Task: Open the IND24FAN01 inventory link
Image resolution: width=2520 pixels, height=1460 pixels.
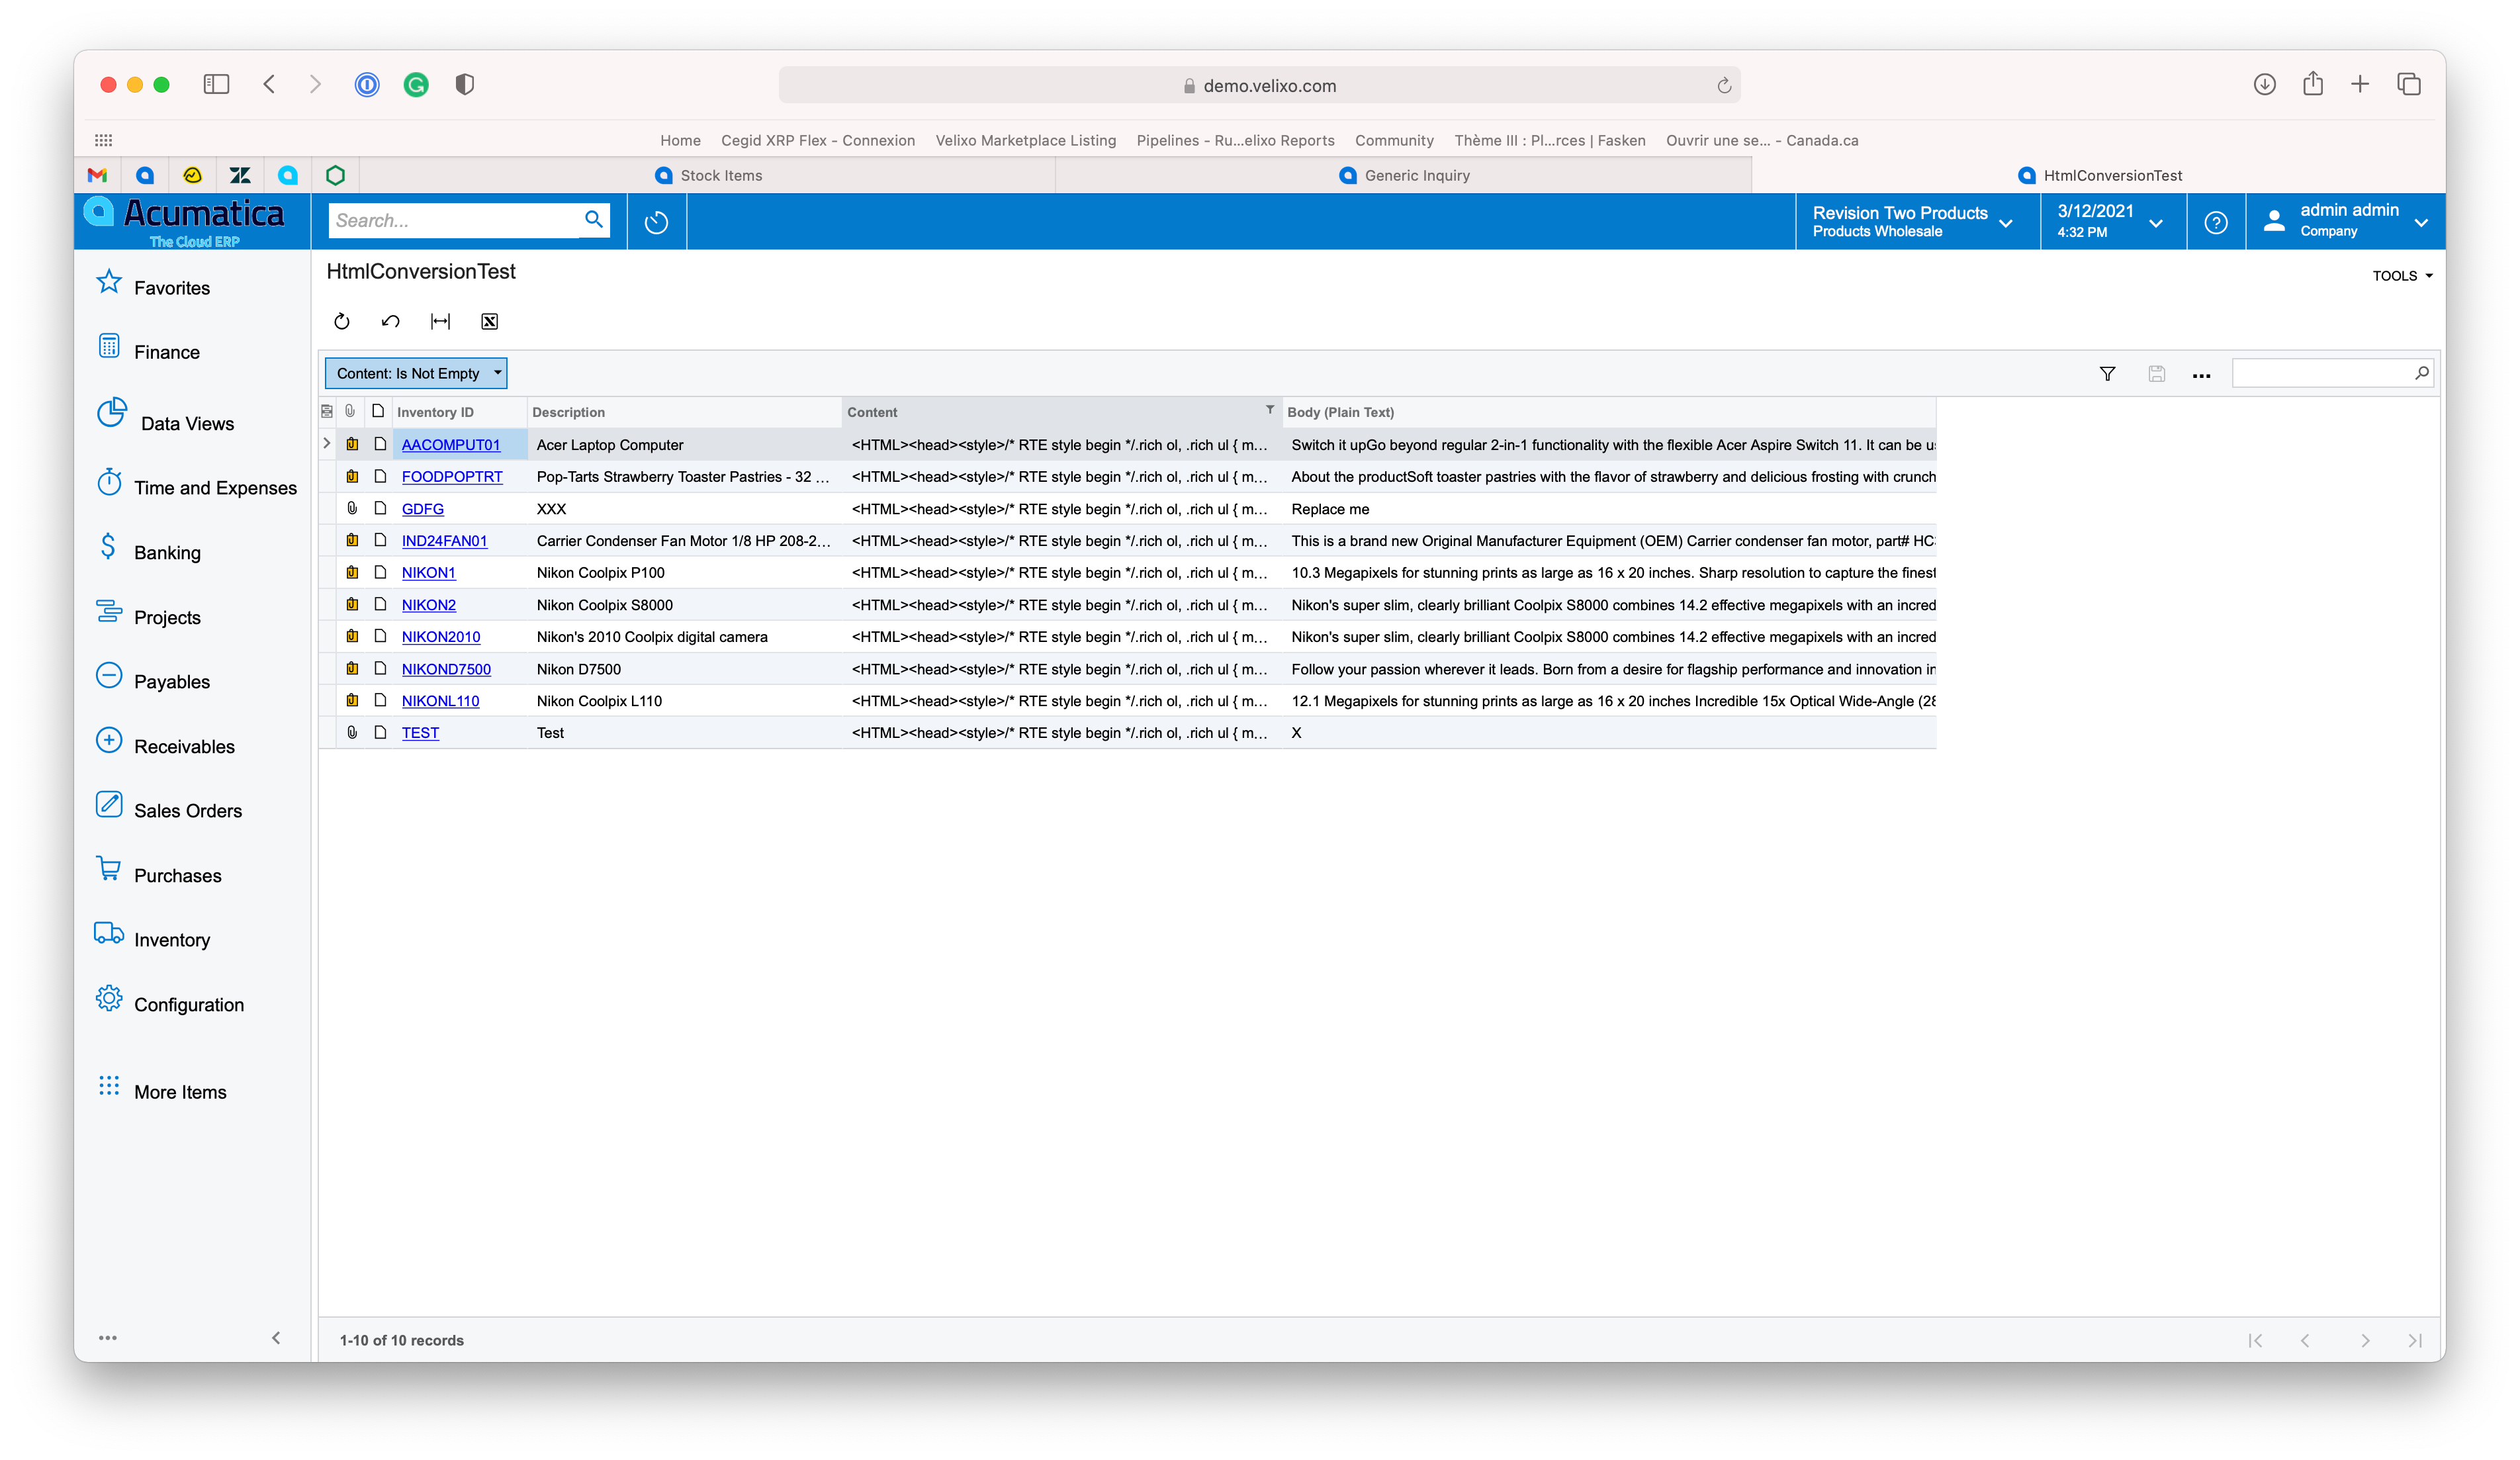Action: [x=444, y=540]
